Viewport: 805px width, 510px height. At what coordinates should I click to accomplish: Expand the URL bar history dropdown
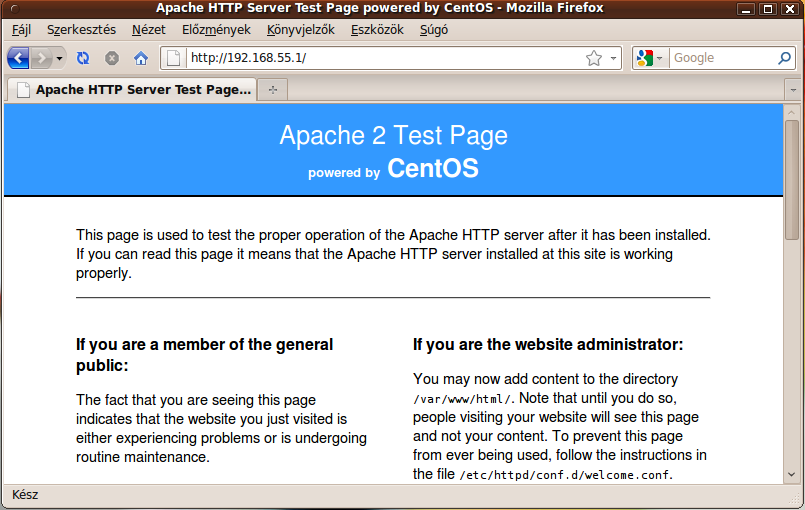[613, 58]
